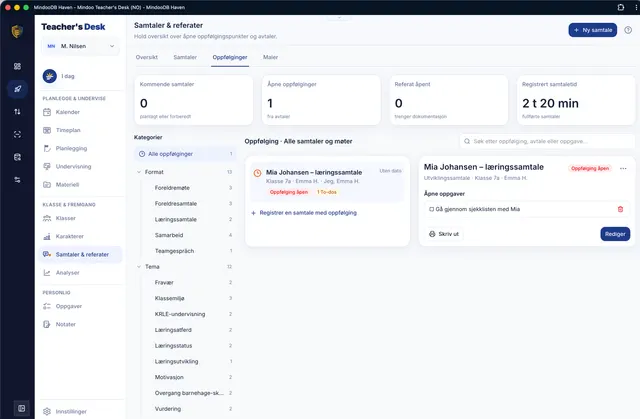Go to Planlegging in sidebar

tap(81, 148)
